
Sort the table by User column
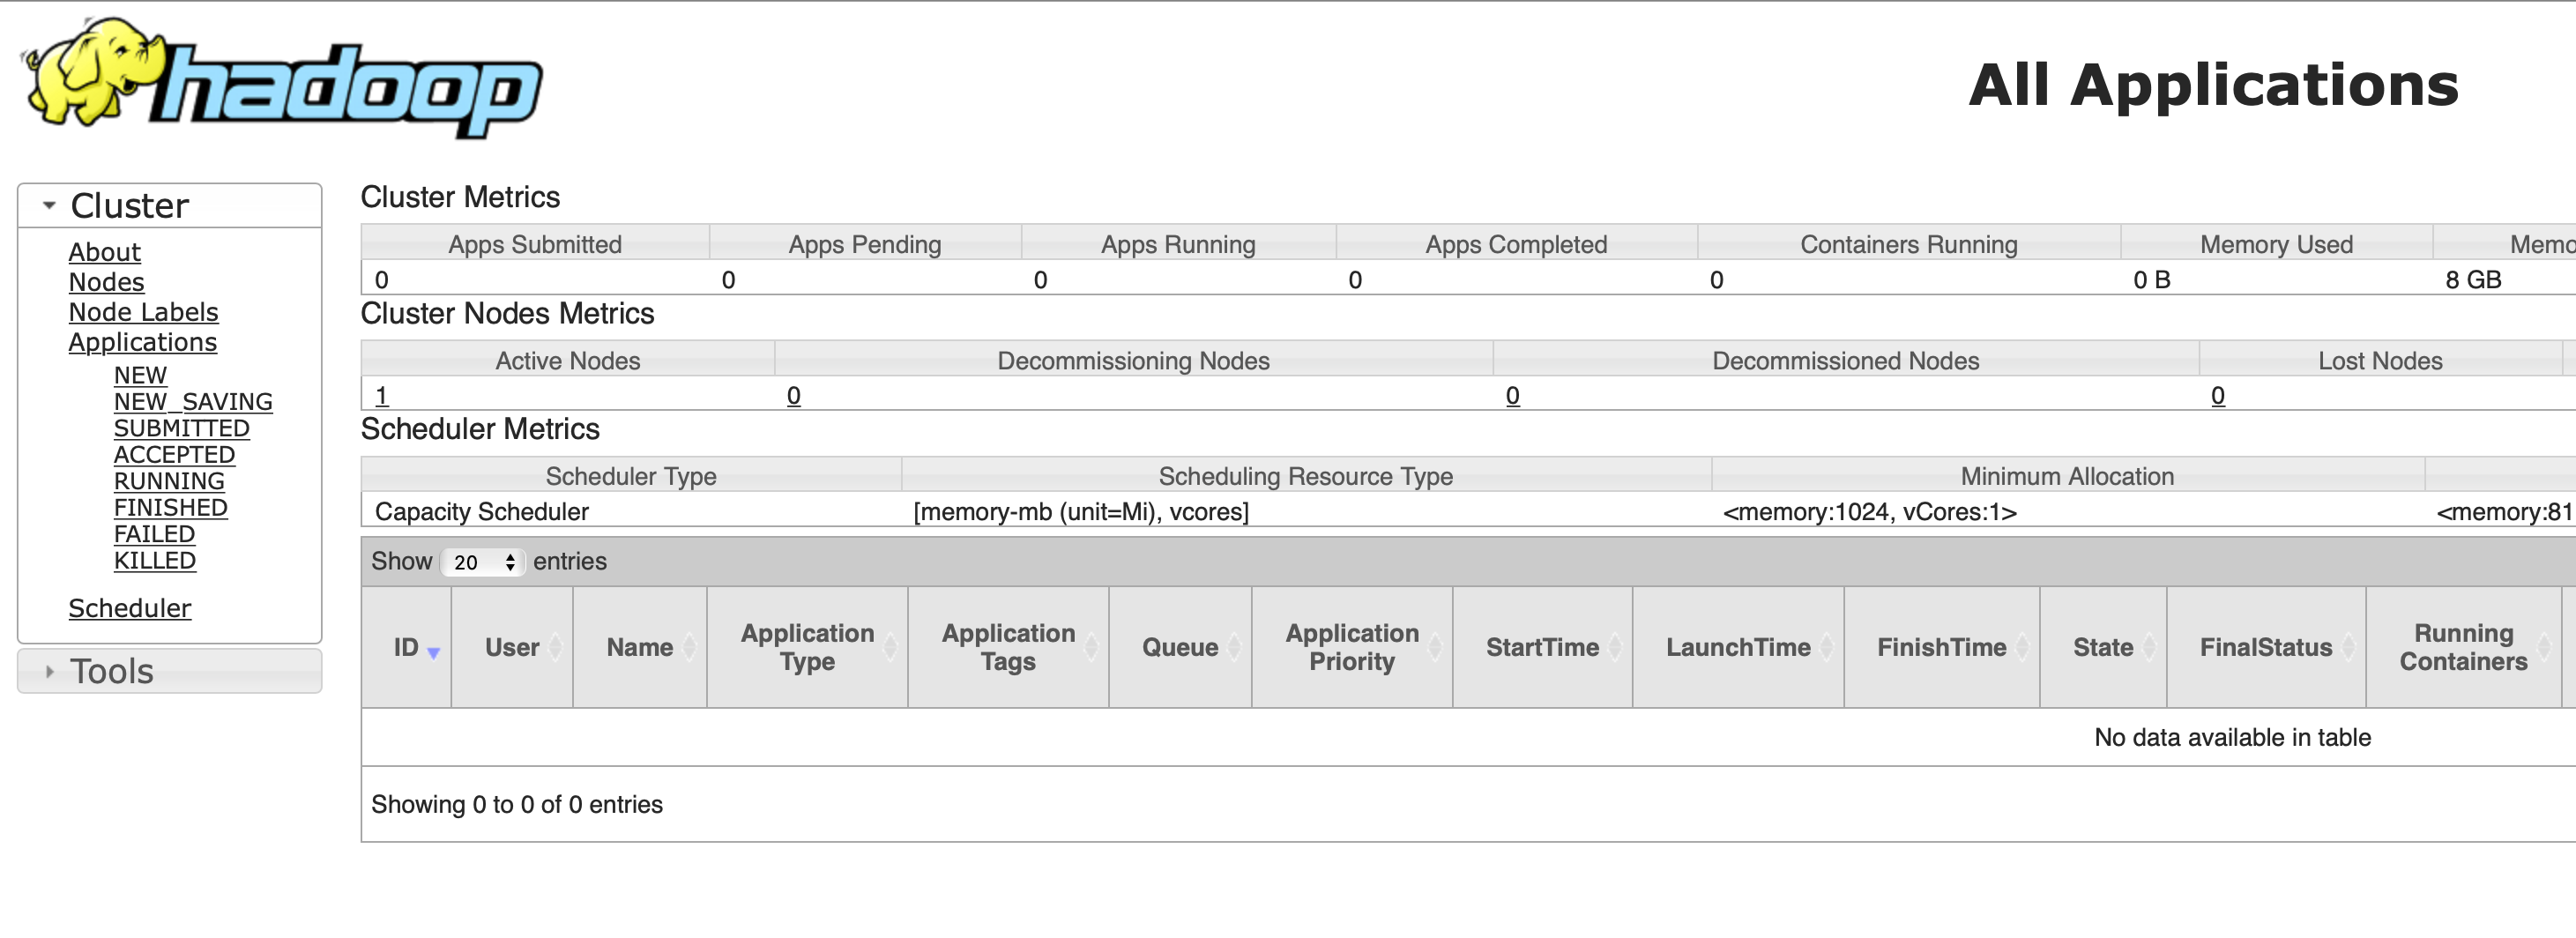pos(511,647)
